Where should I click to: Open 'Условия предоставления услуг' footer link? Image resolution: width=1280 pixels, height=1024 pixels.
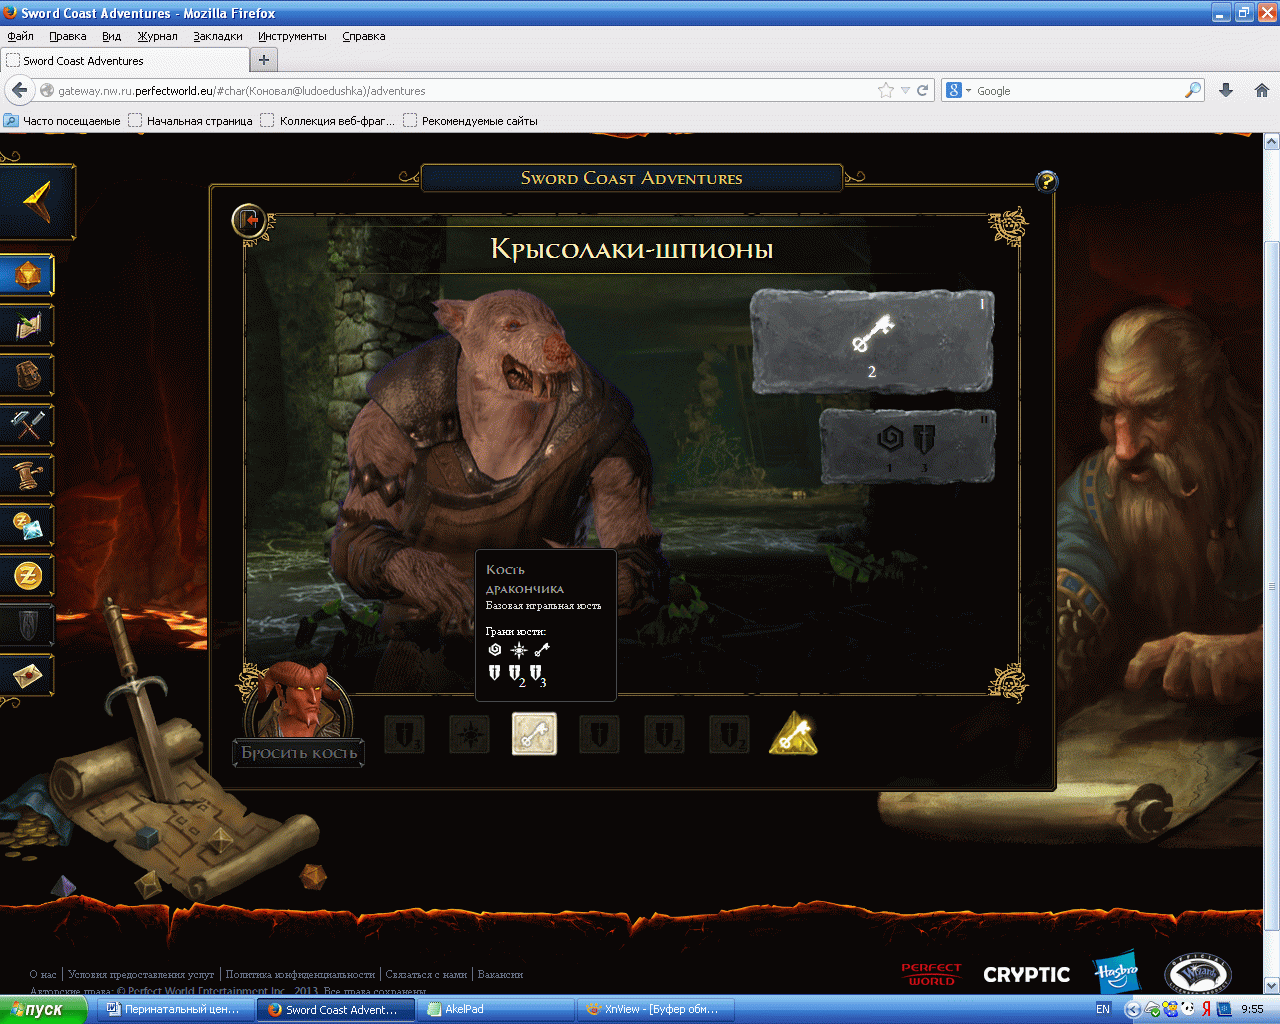point(141,974)
